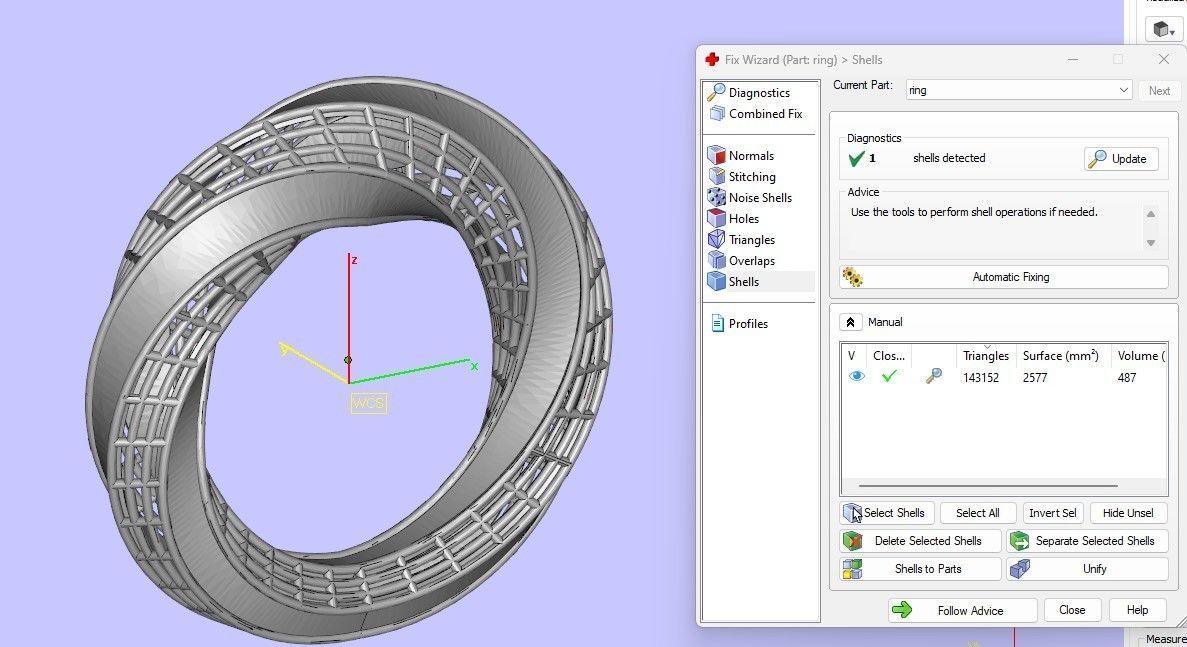
Task: Toggle visibility eye of the shell row
Action: pyautogui.click(x=856, y=376)
